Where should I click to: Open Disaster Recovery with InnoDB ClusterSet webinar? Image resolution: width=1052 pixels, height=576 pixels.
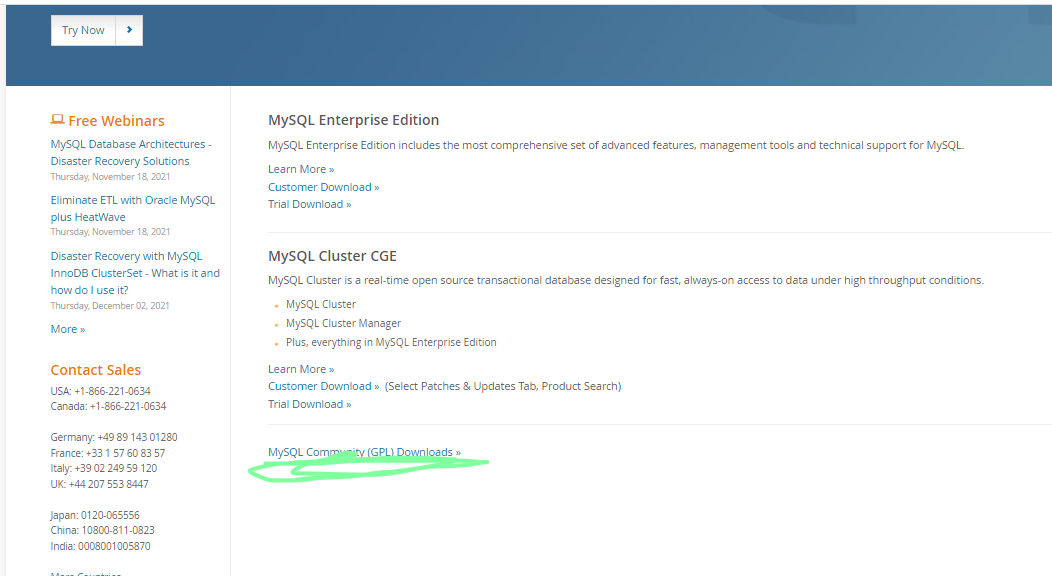(x=135, y=273)
